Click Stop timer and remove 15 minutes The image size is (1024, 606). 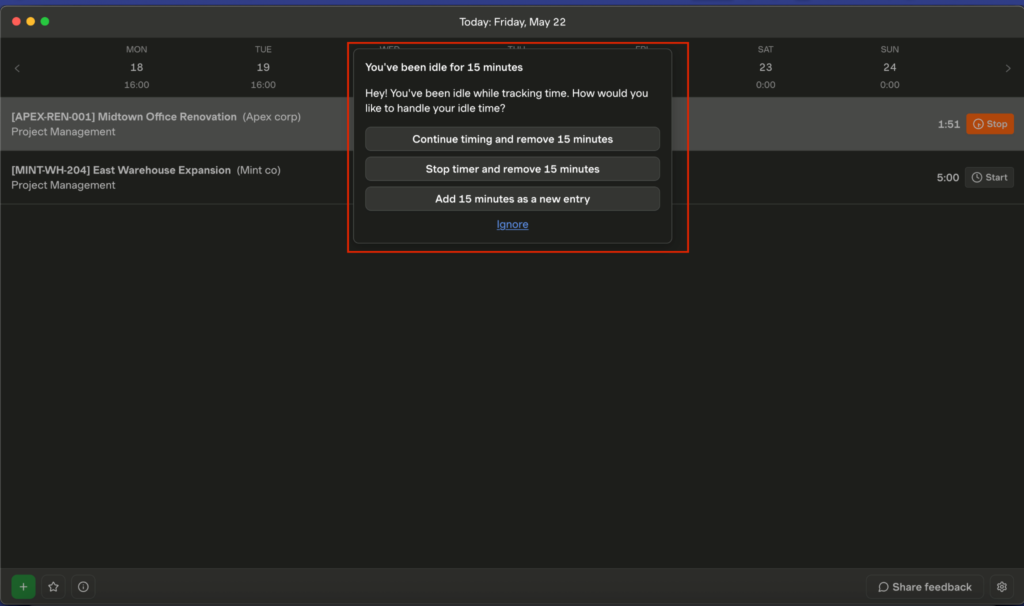point(512,169)
